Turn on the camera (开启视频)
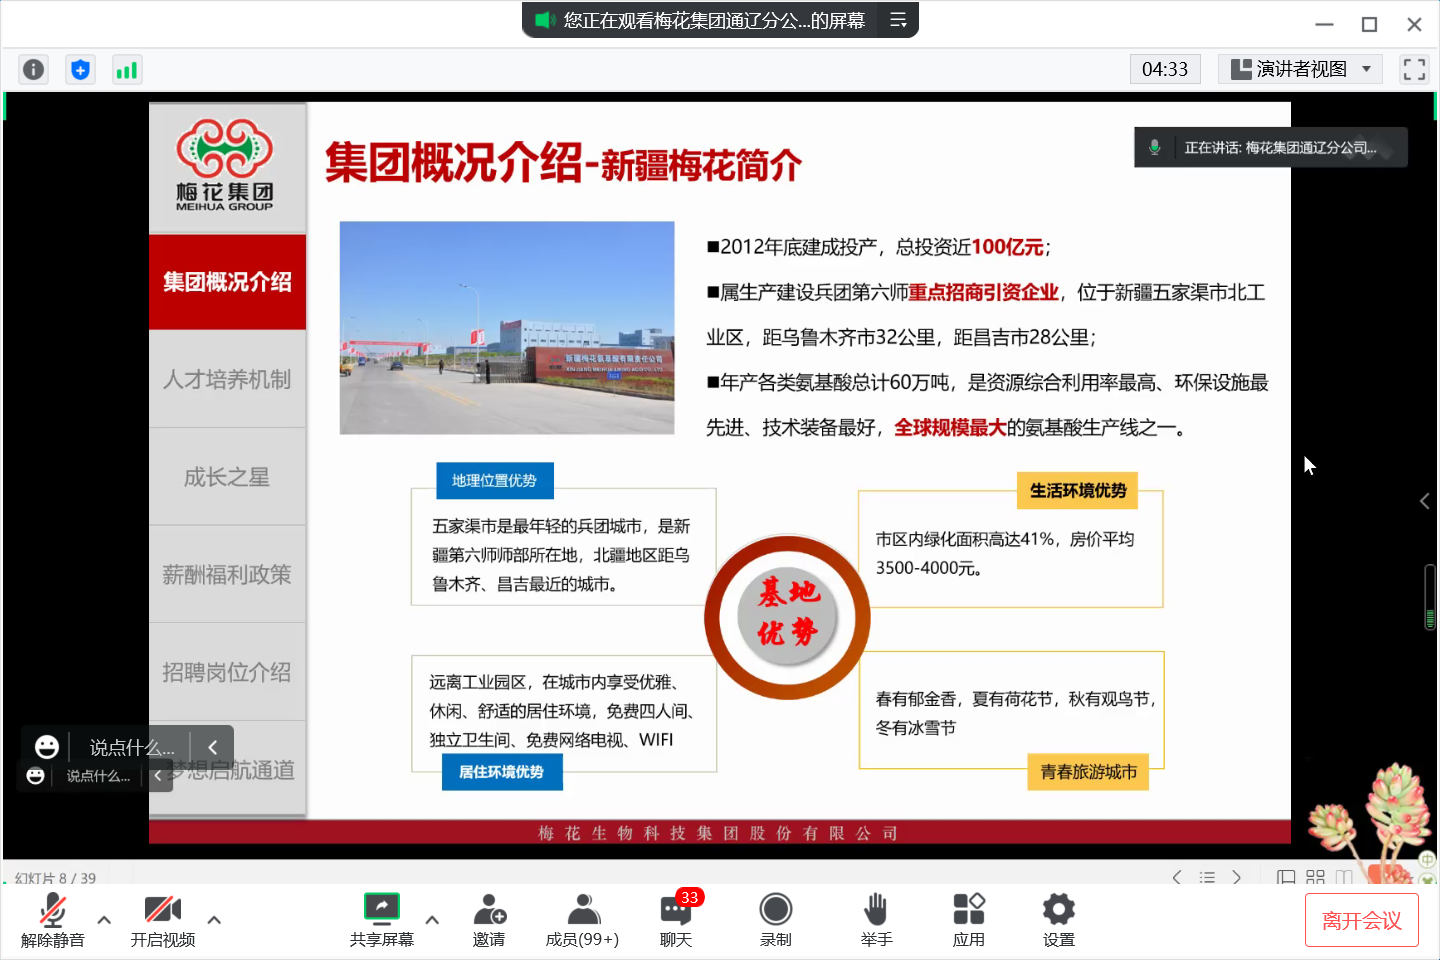1440x960 pixels. 162,919
